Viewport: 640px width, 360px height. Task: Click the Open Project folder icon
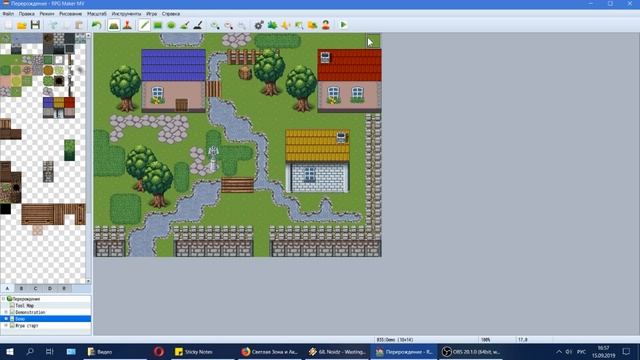(x=22, y=25)
